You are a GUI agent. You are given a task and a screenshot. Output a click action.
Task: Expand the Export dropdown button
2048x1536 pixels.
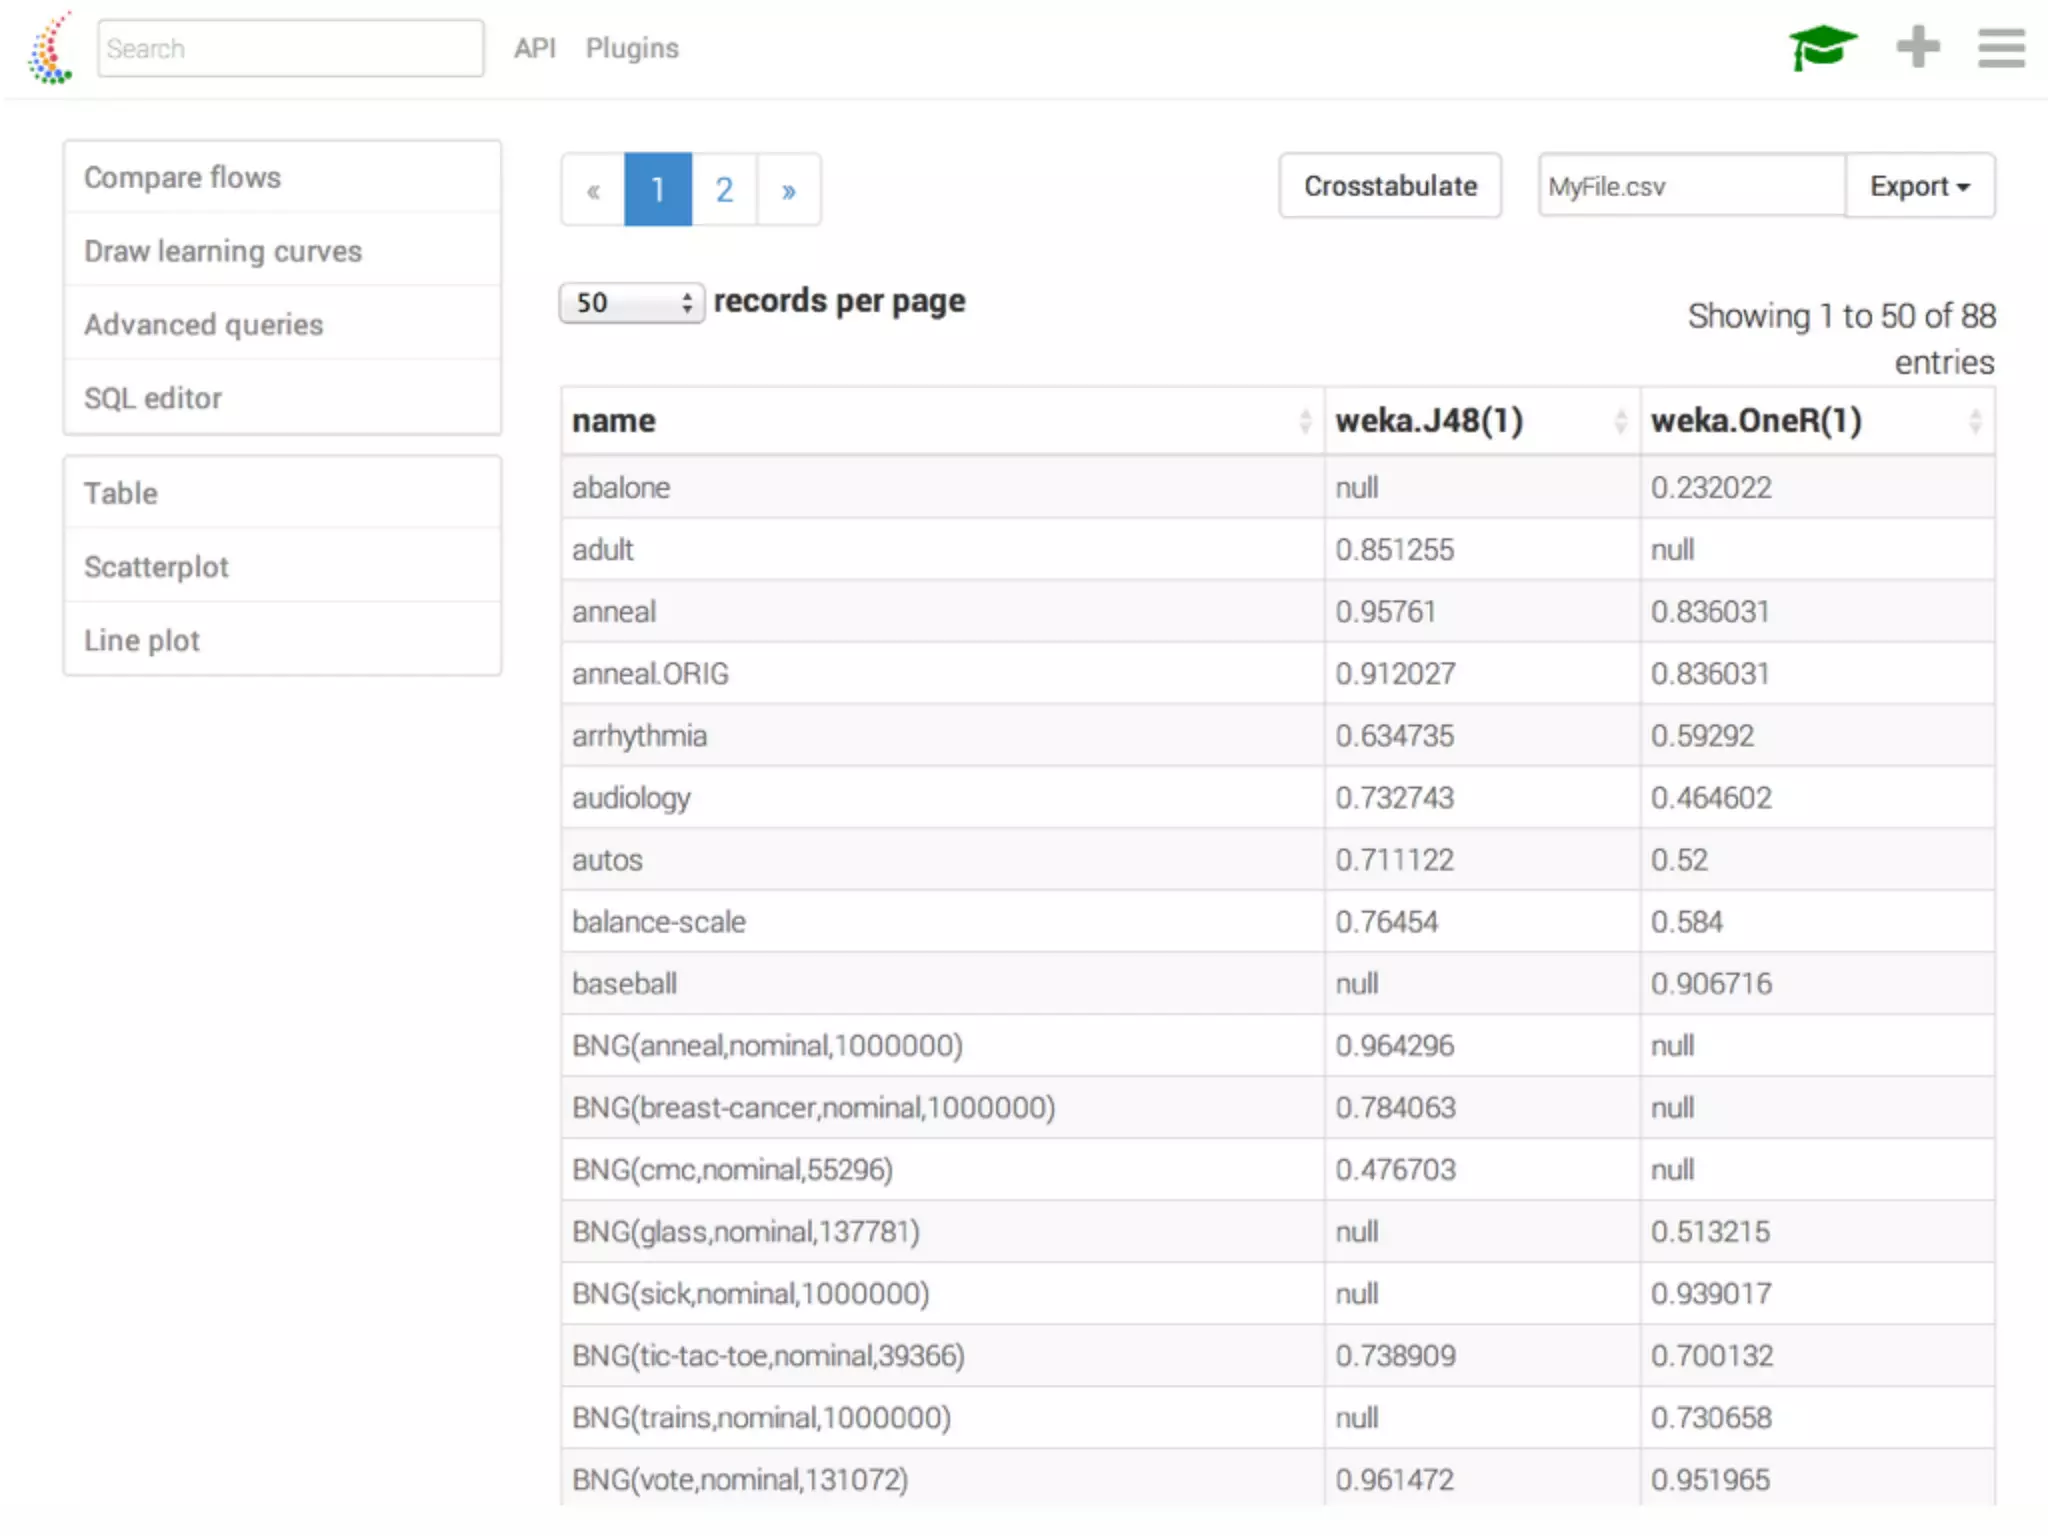(x=1919, y=186)
